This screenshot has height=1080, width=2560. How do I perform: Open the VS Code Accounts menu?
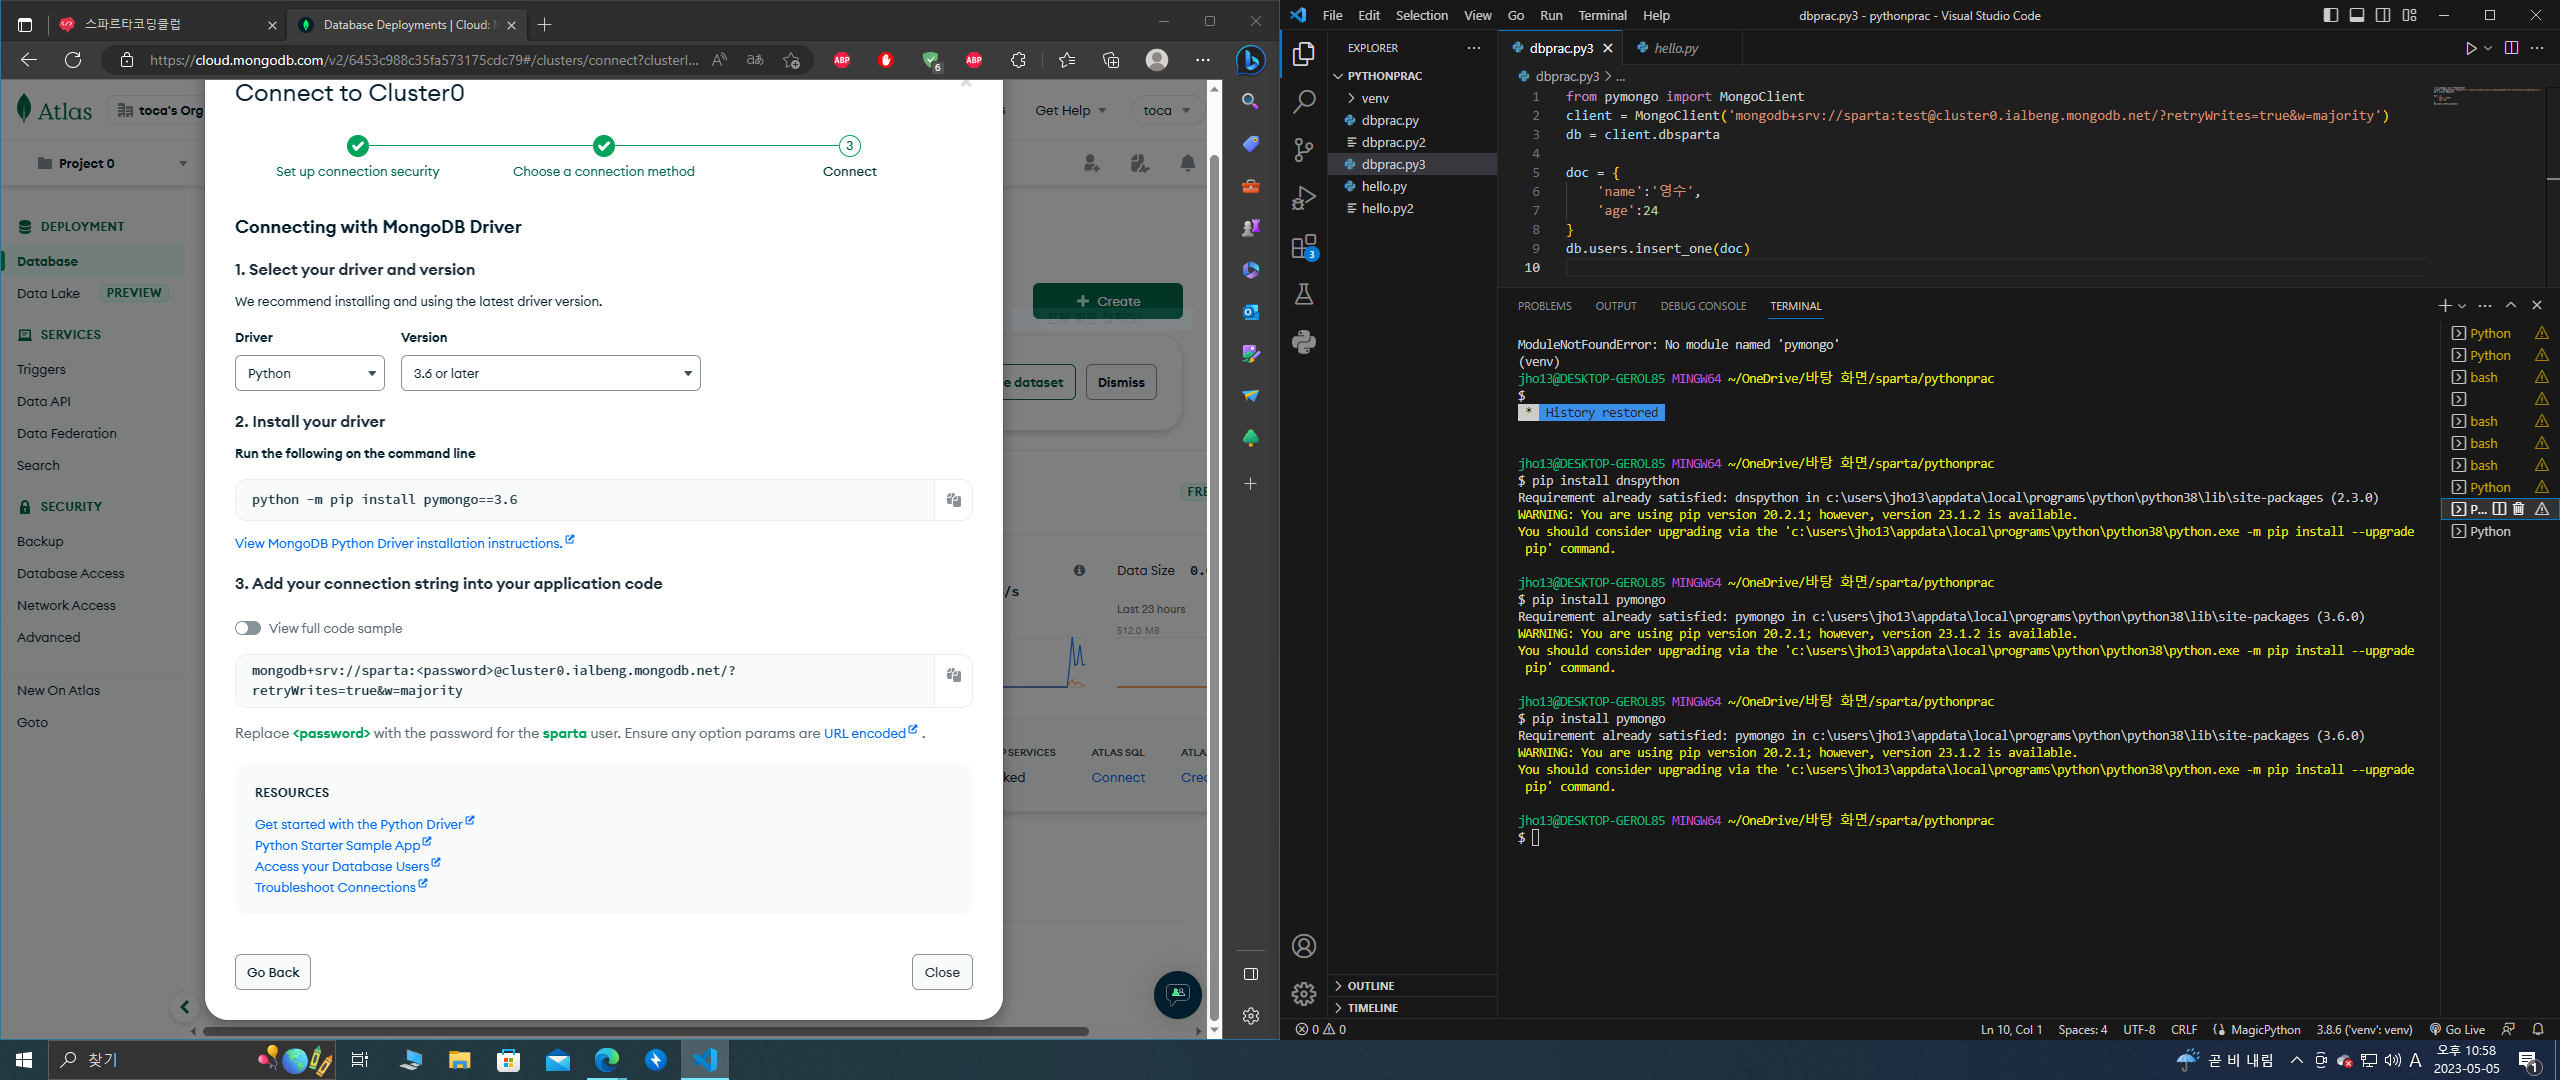[x=1304, y=946]
